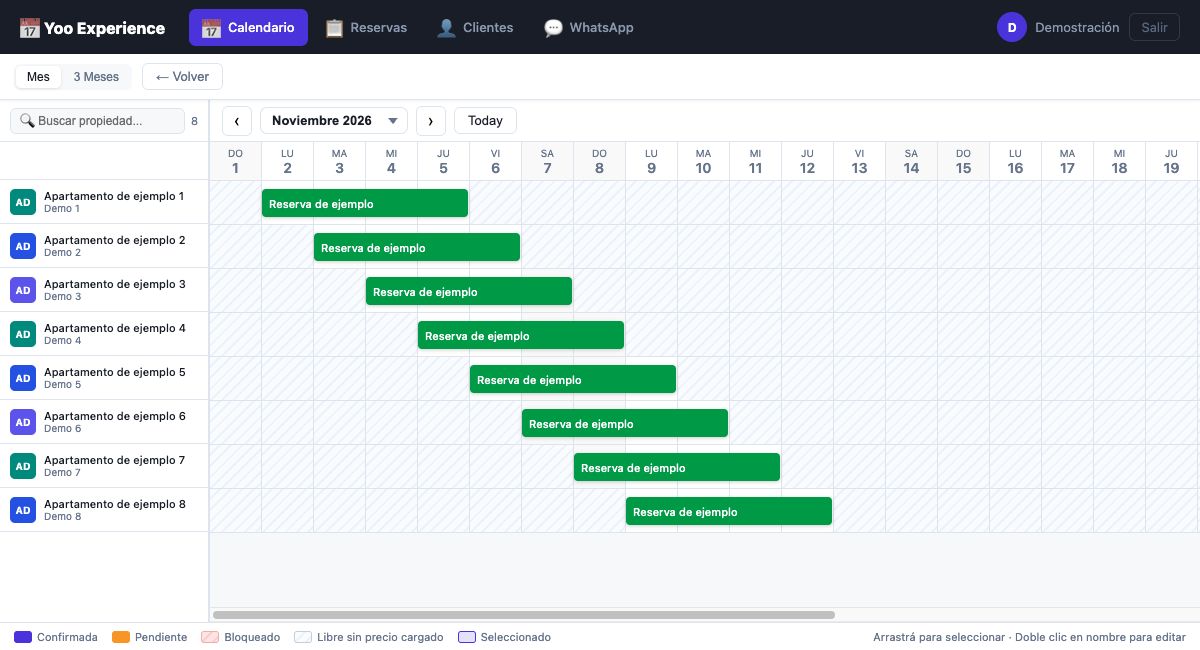This screenshot has width=1200, height=650.
Task: Click the DO 1 day header
Action: pyautogui.click(x=236, y=161)
